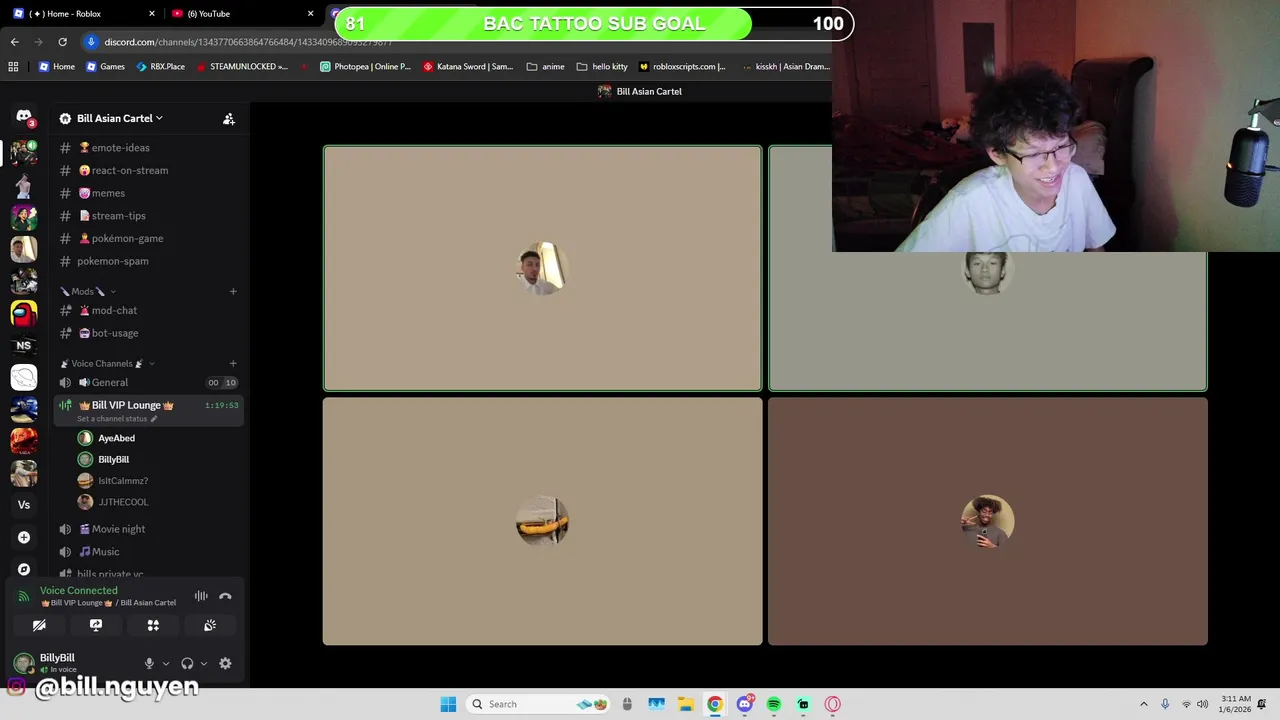Add a server plus icon
The image size is (1280, 720).
tap(24, 537)
